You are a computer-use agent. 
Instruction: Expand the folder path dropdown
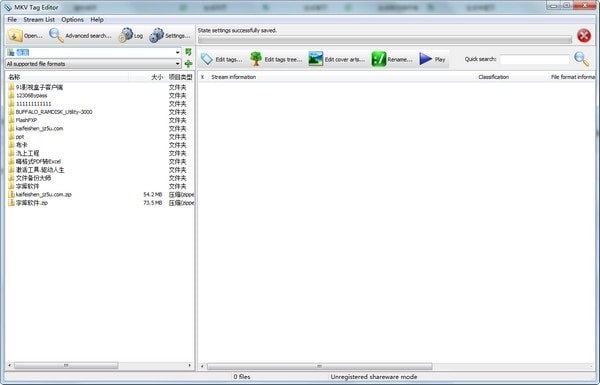pyautogui.click(x=178, y=52)
